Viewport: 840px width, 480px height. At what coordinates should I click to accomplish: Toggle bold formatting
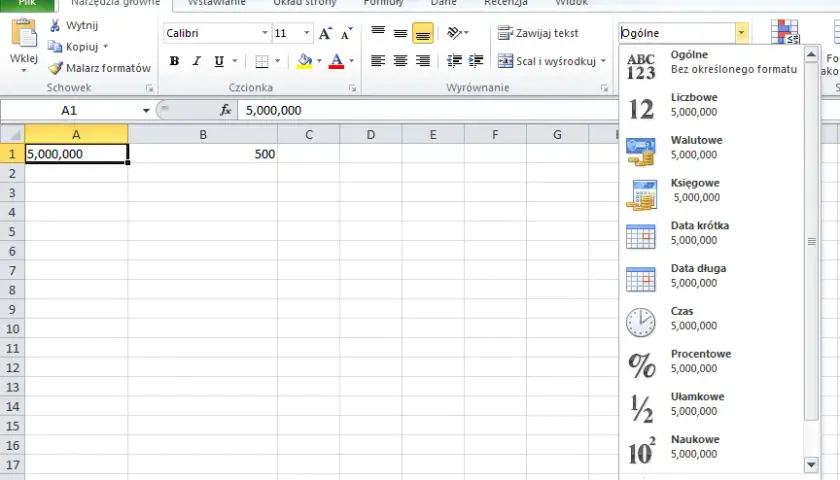174,61
